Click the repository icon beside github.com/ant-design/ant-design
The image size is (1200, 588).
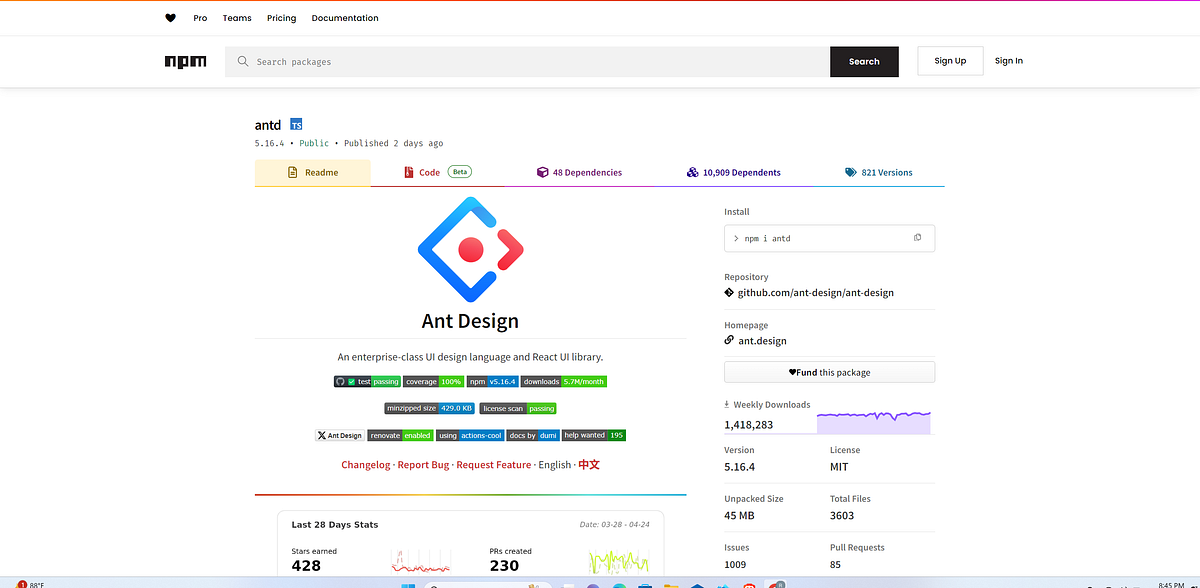(x=729, y=292)
